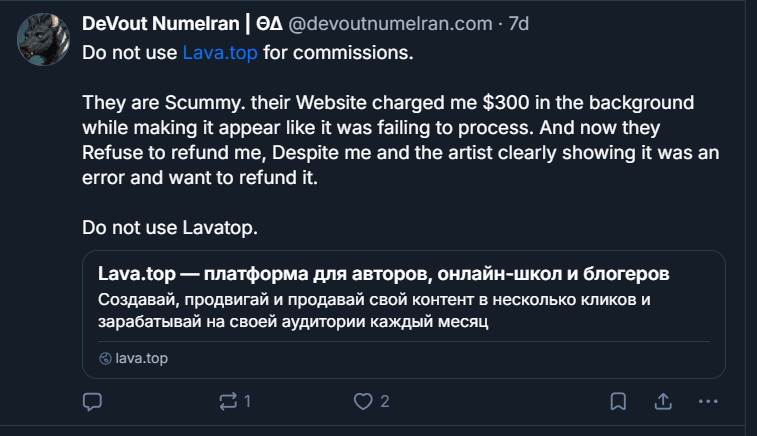Click the globe icon in link card

click(105, 358)
